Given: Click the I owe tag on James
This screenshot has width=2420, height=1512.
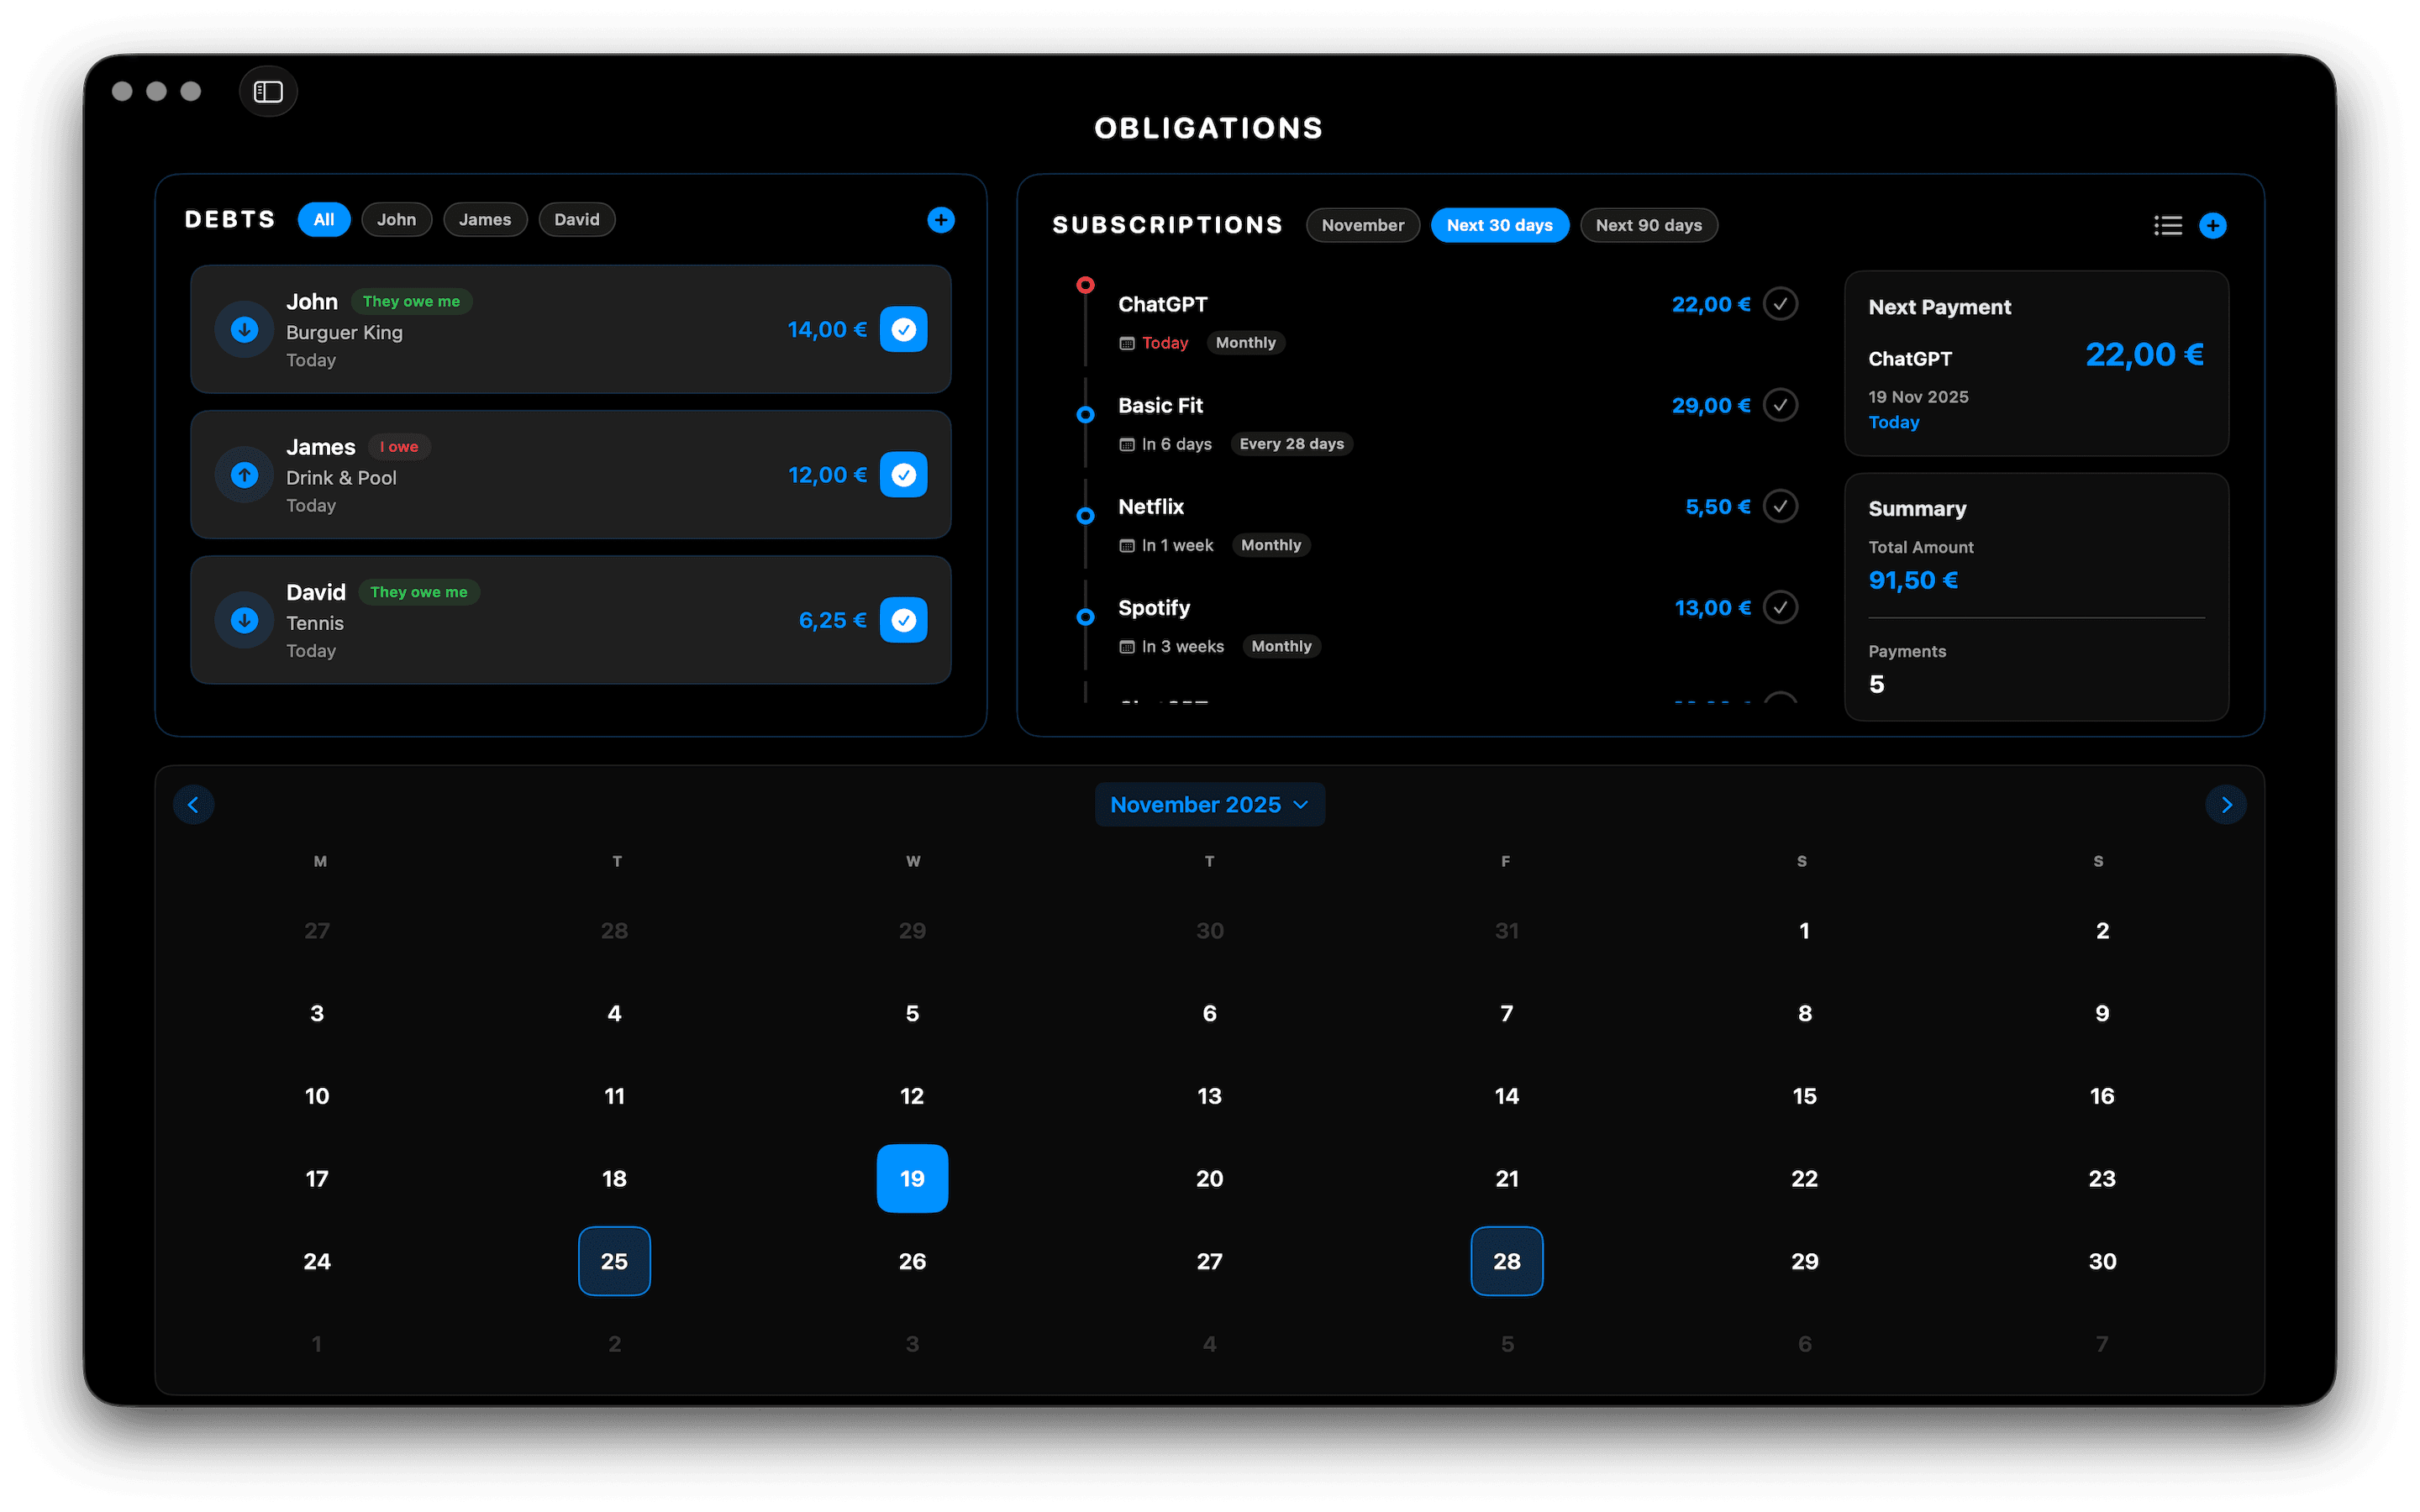Looking at the screenshot, I should (399, 447).
